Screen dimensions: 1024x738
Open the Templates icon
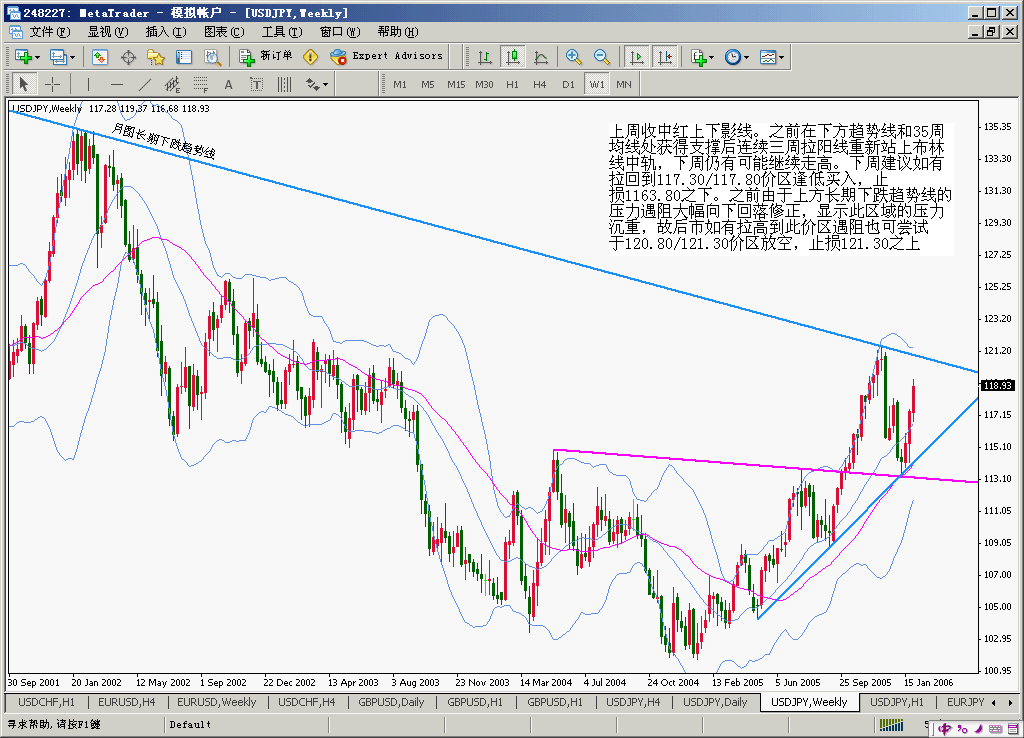click(x=768, y=57)
